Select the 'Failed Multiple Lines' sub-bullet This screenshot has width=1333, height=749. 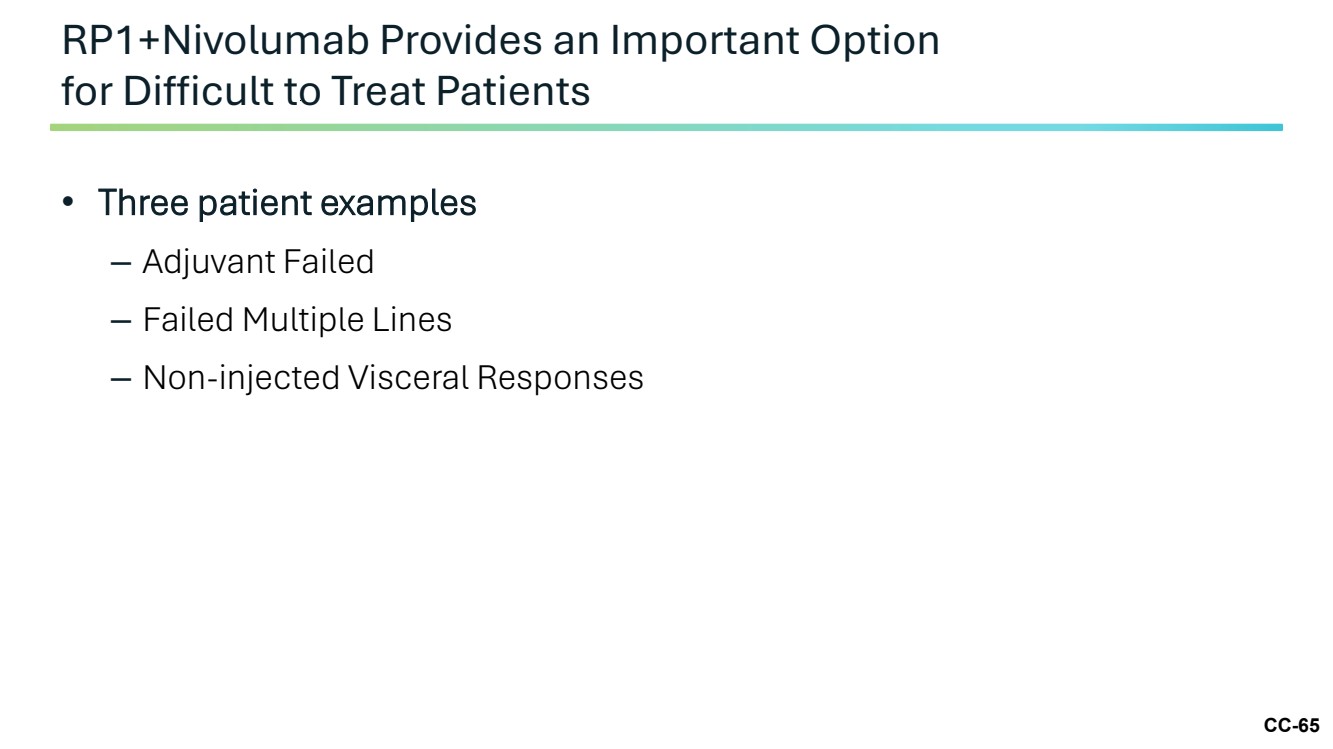point(297,320)
